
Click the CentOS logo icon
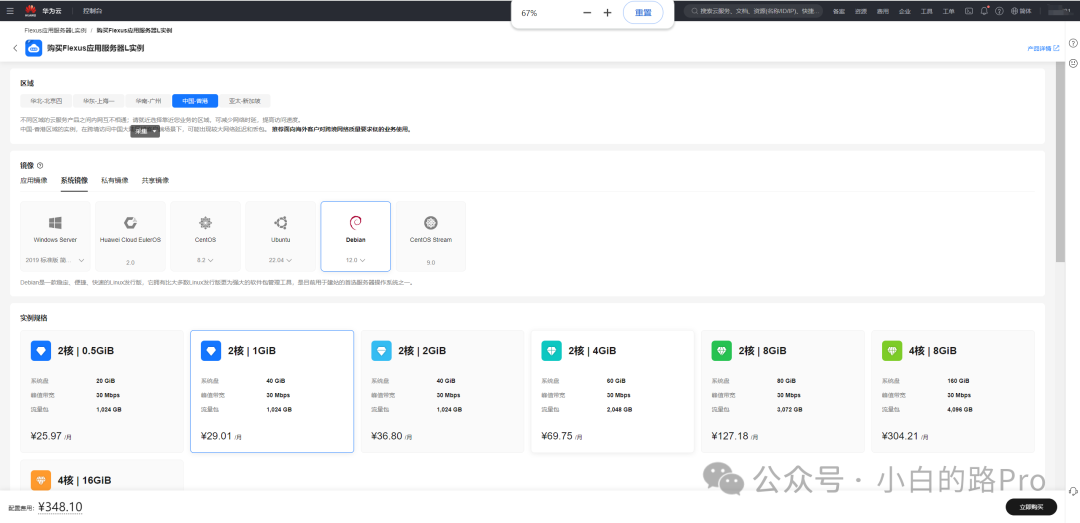205,223
